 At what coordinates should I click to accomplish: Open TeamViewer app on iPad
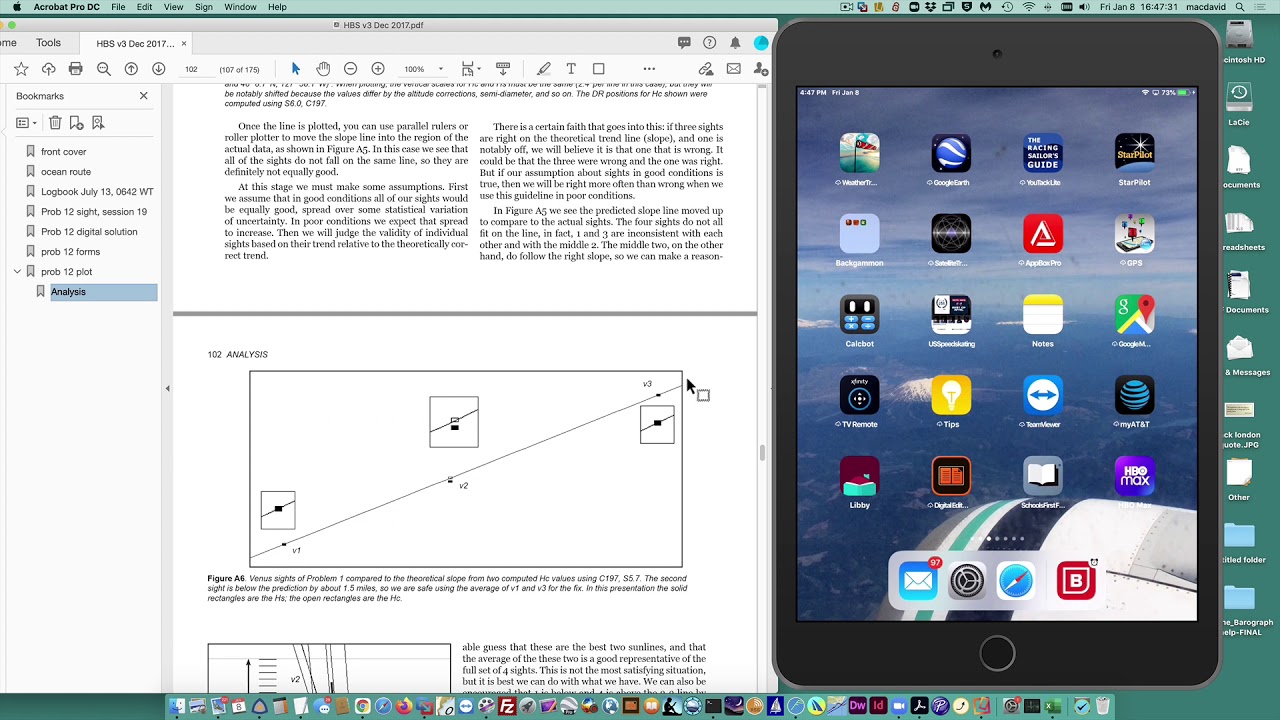(x=1043, y=395)
